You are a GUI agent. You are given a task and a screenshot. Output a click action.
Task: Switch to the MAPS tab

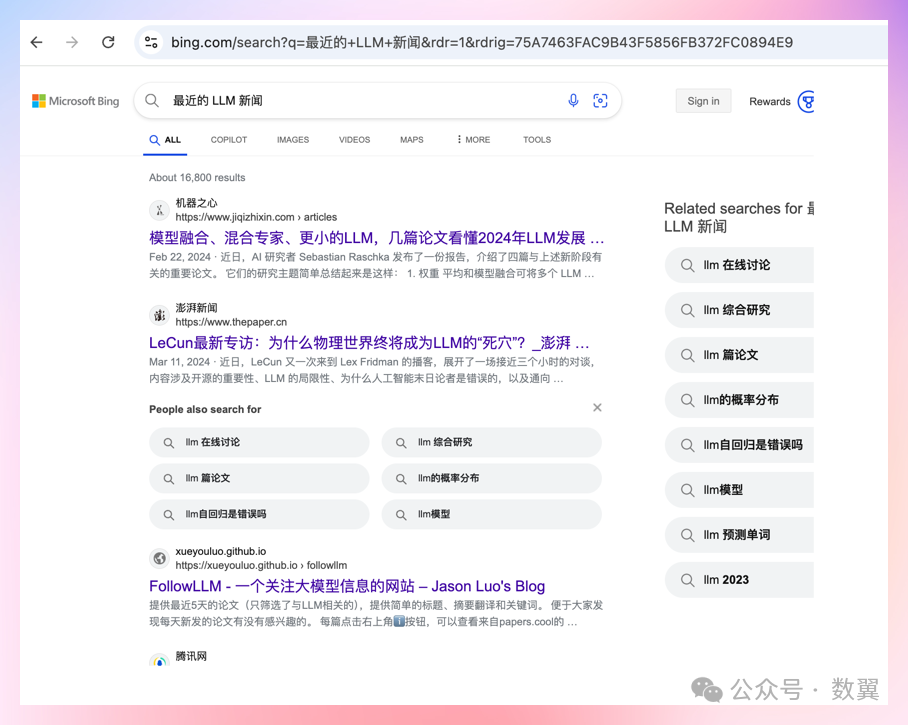[412, 140]
